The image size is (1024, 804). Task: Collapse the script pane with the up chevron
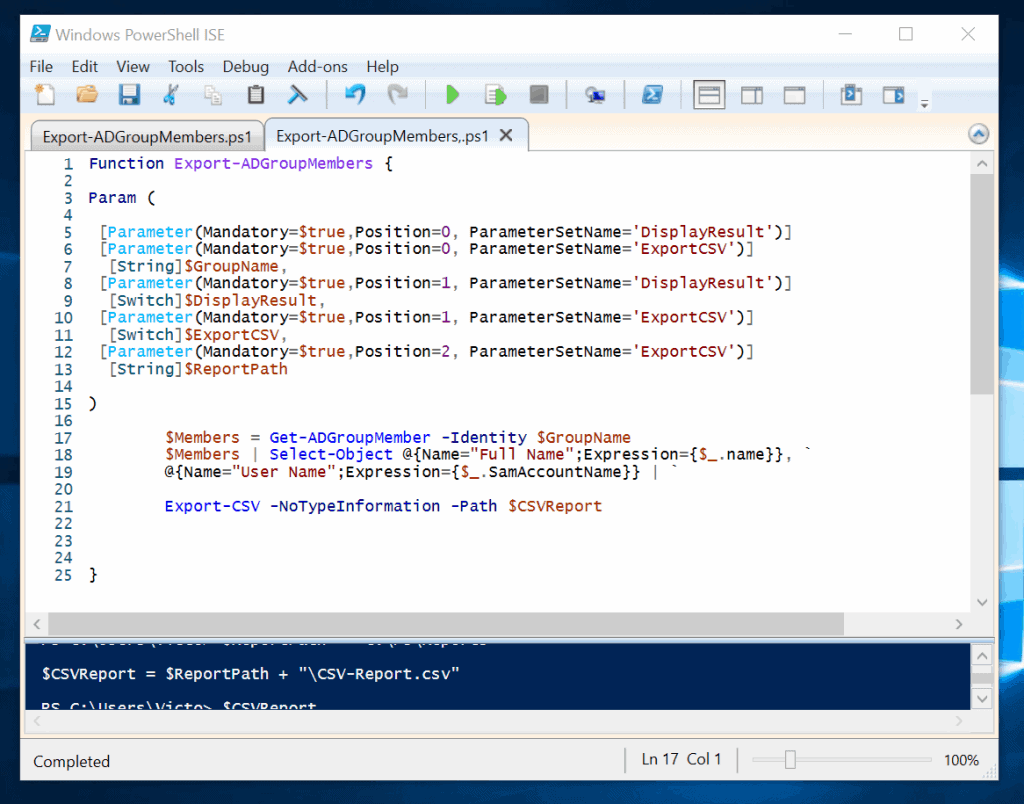coord(979,133)
